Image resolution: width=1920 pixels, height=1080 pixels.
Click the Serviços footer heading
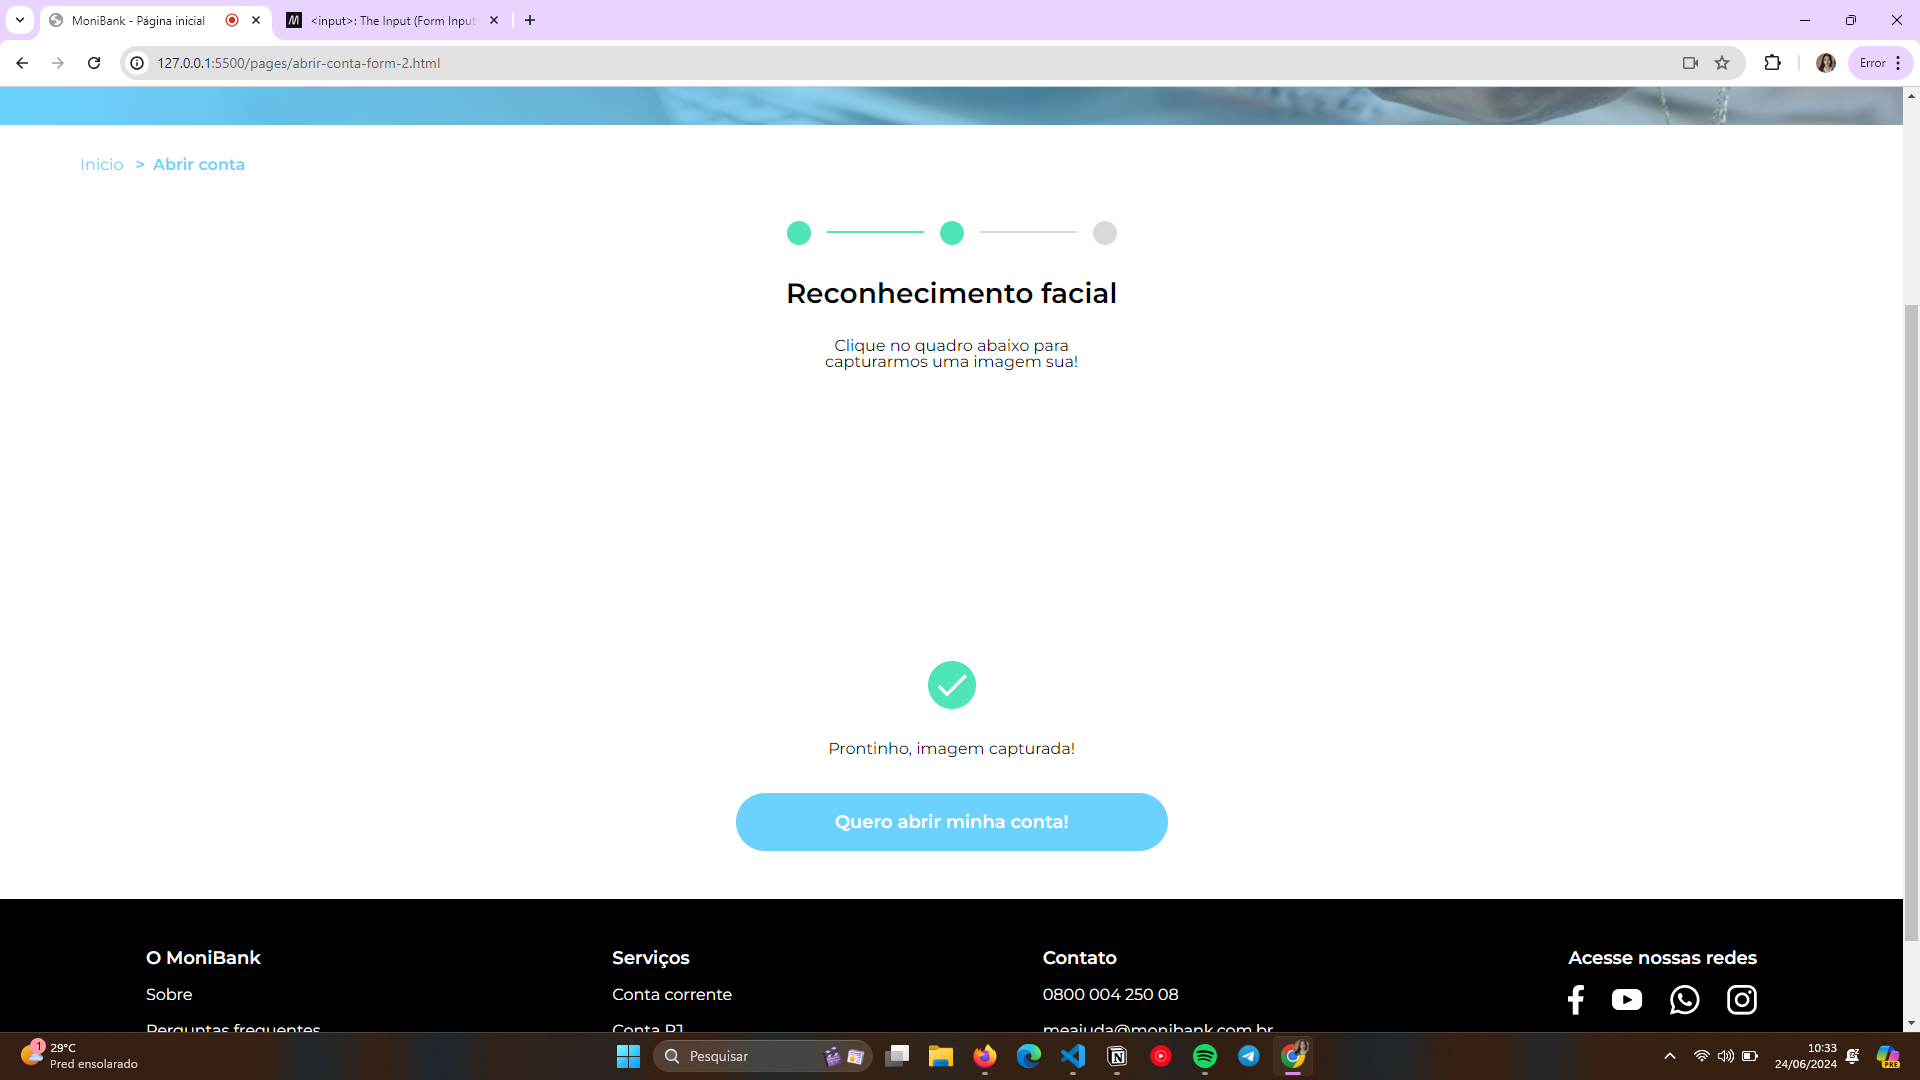click(x=651, y=958)
